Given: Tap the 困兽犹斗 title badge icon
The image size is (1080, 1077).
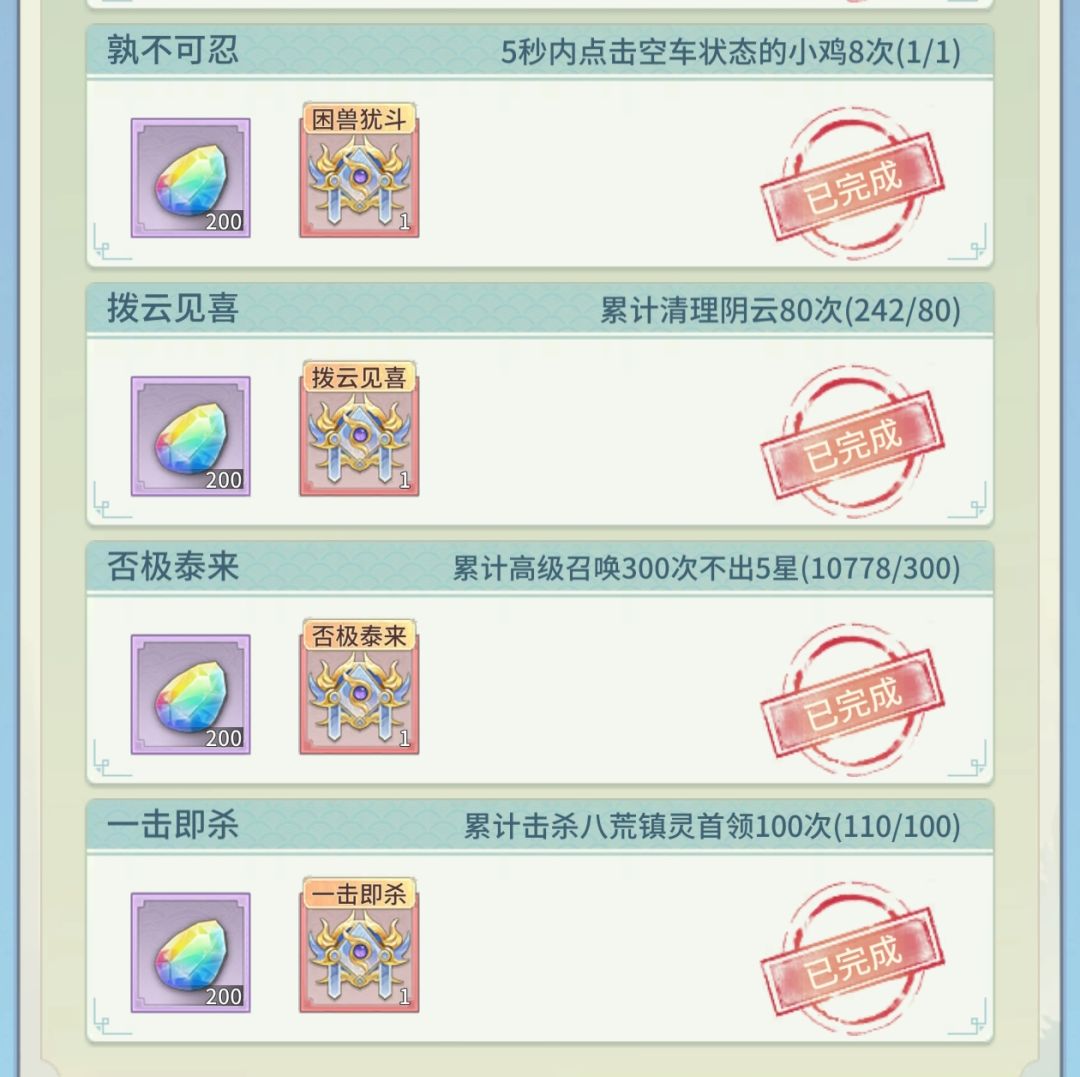Looking at the screenshot, I should point(359,171).
